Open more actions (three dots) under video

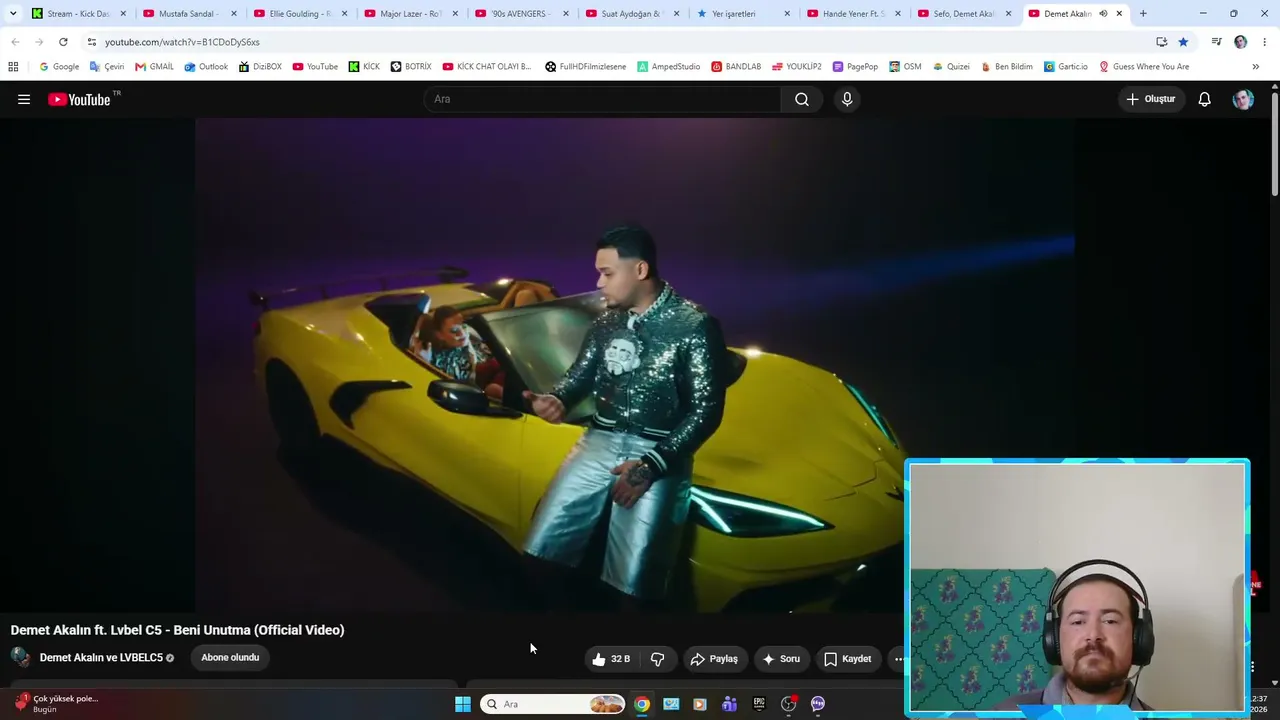pyautogui.click(x=898, y=659)
